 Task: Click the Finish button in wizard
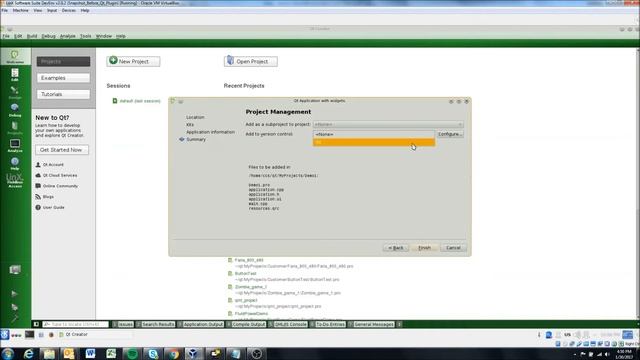424,248
